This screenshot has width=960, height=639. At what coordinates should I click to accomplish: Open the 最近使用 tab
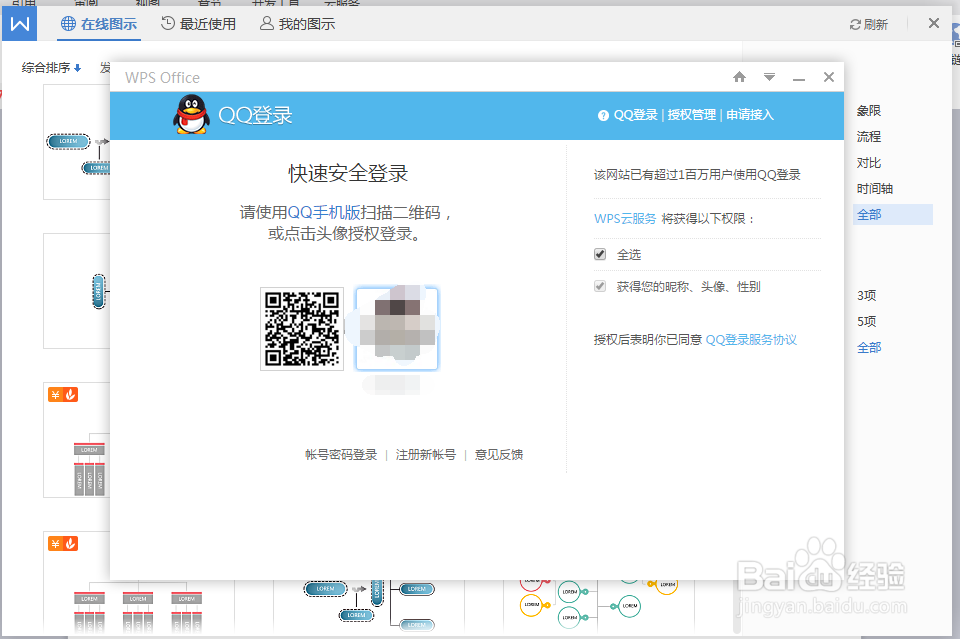(x=198, y=24)
